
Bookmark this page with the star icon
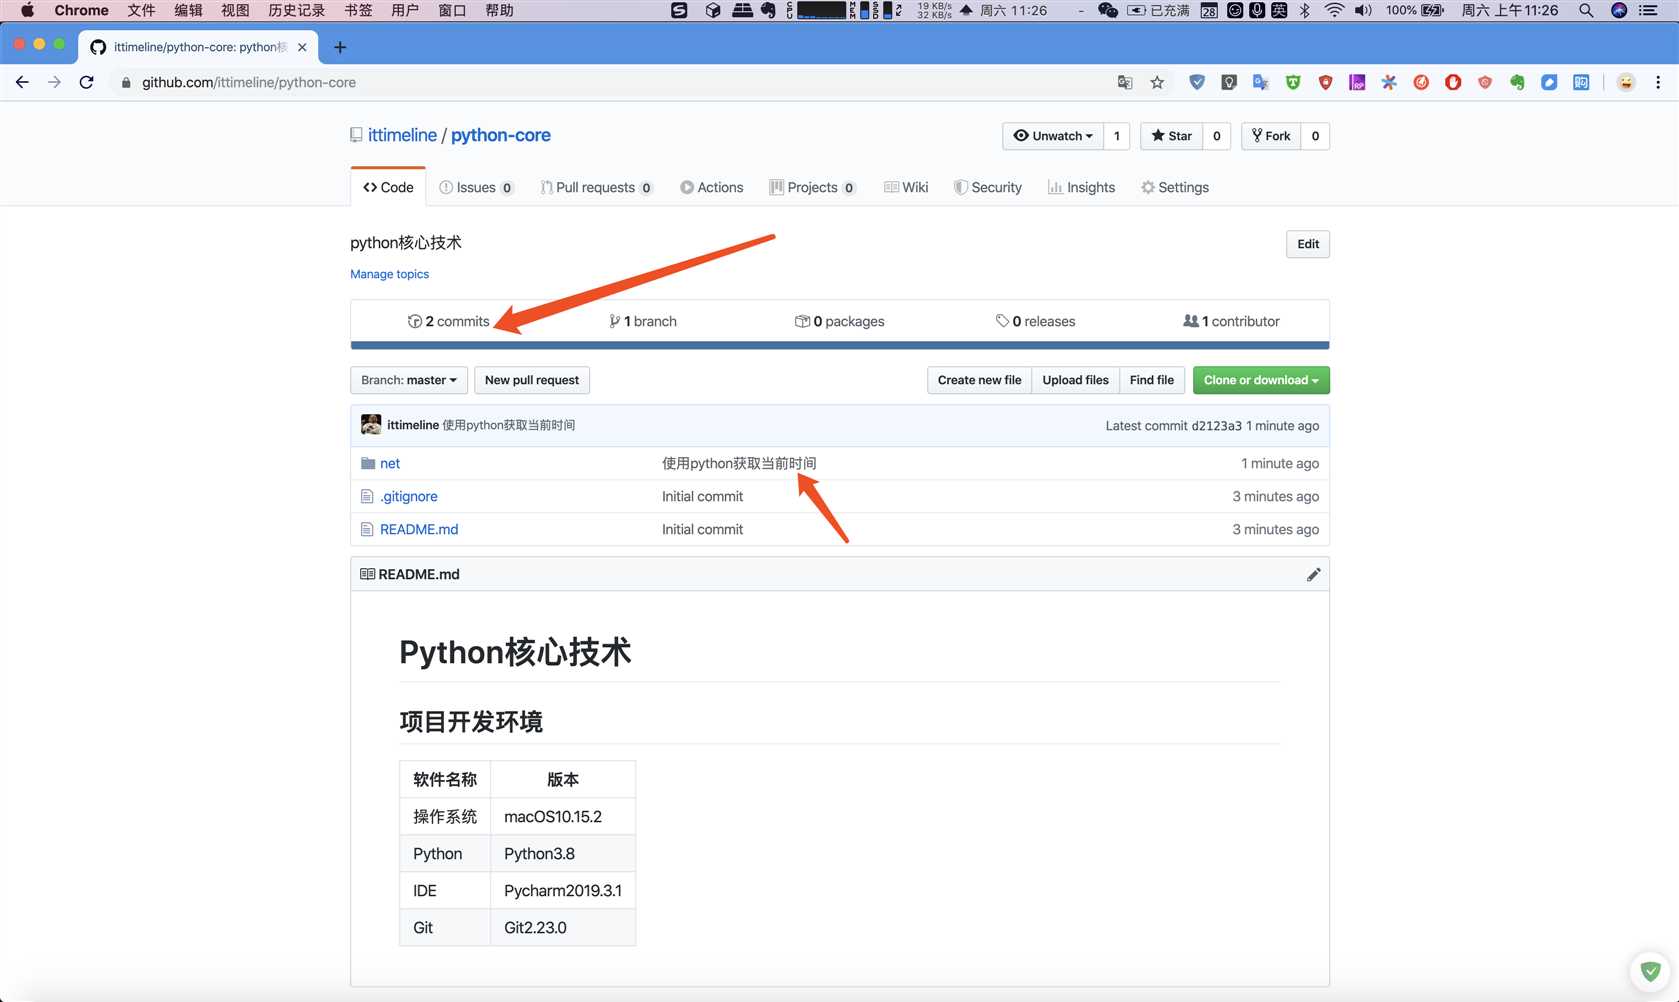pos(1157,82)
